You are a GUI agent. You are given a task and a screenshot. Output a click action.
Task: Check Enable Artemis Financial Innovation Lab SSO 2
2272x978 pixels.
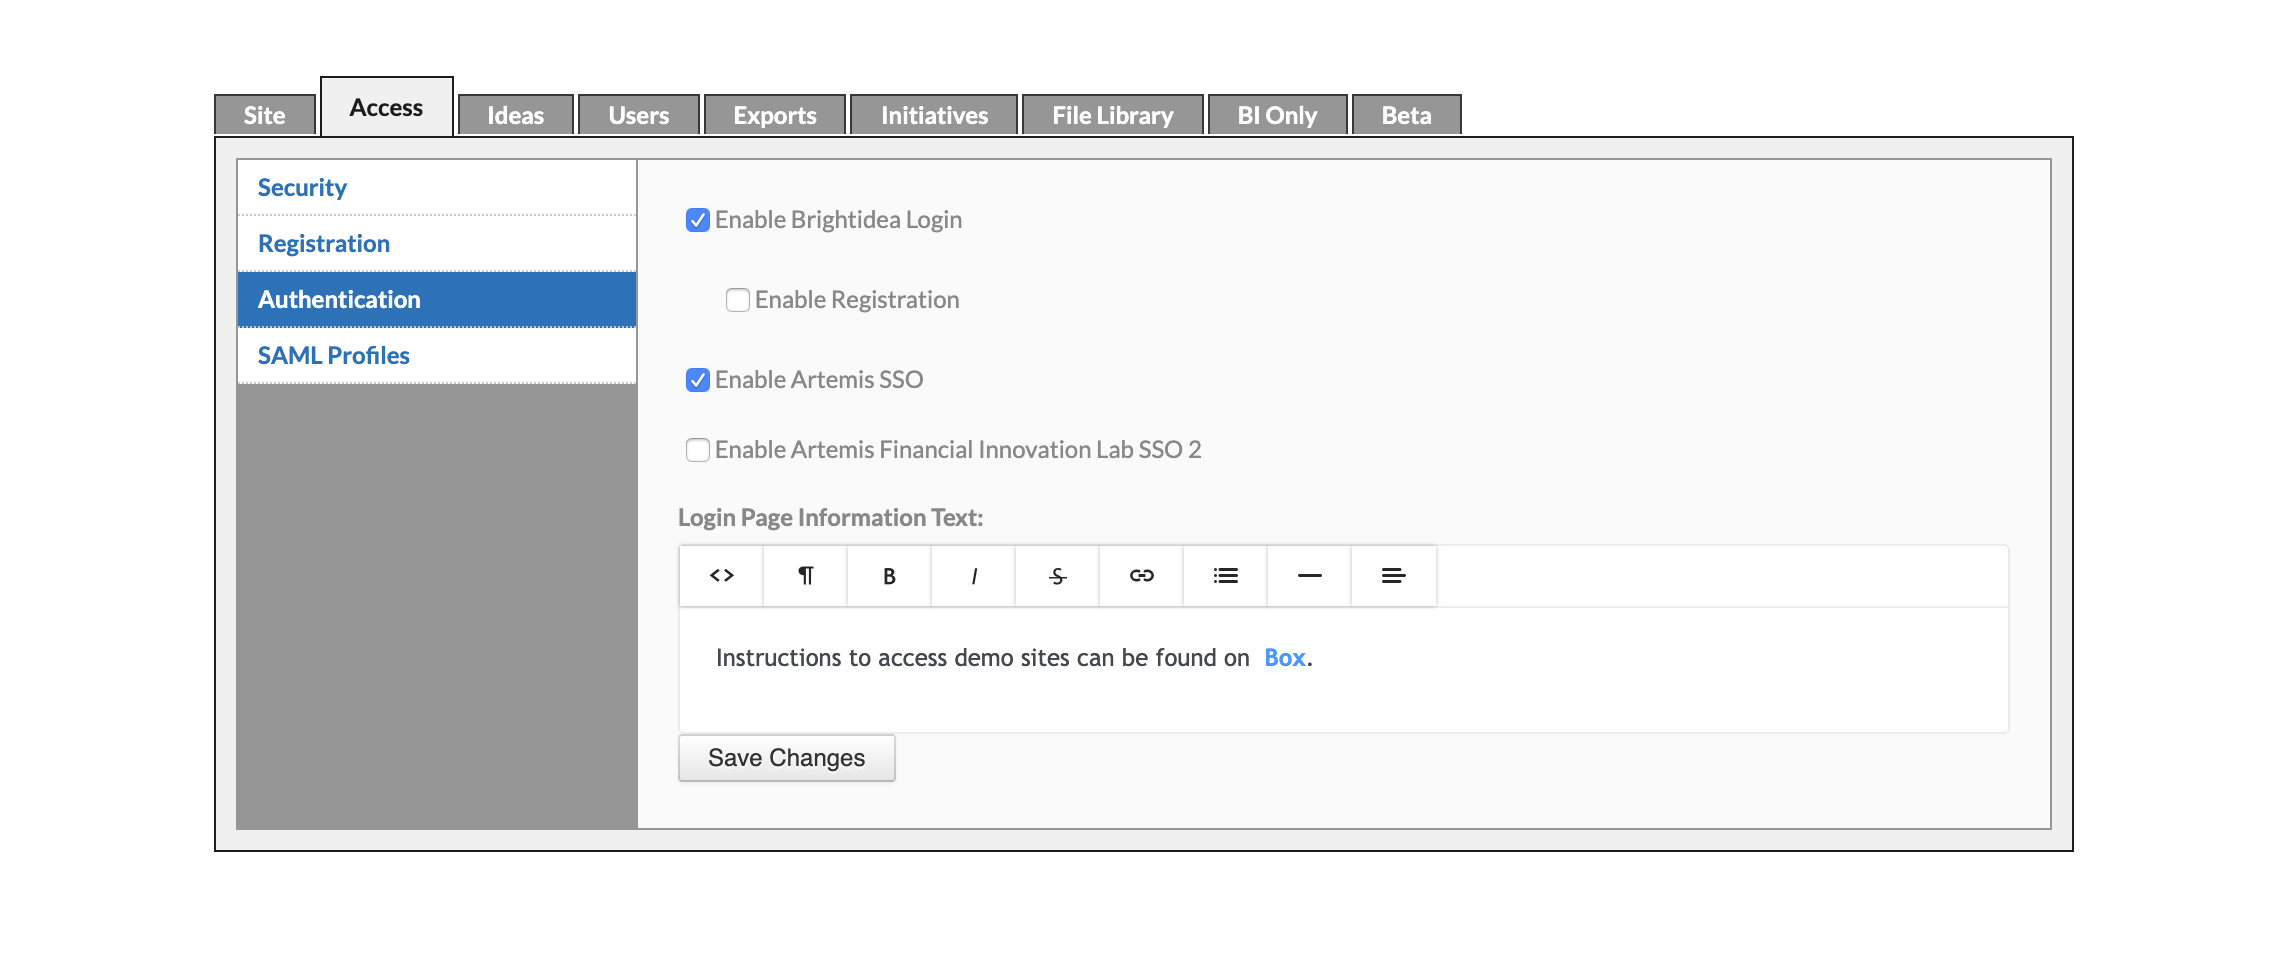698,450
